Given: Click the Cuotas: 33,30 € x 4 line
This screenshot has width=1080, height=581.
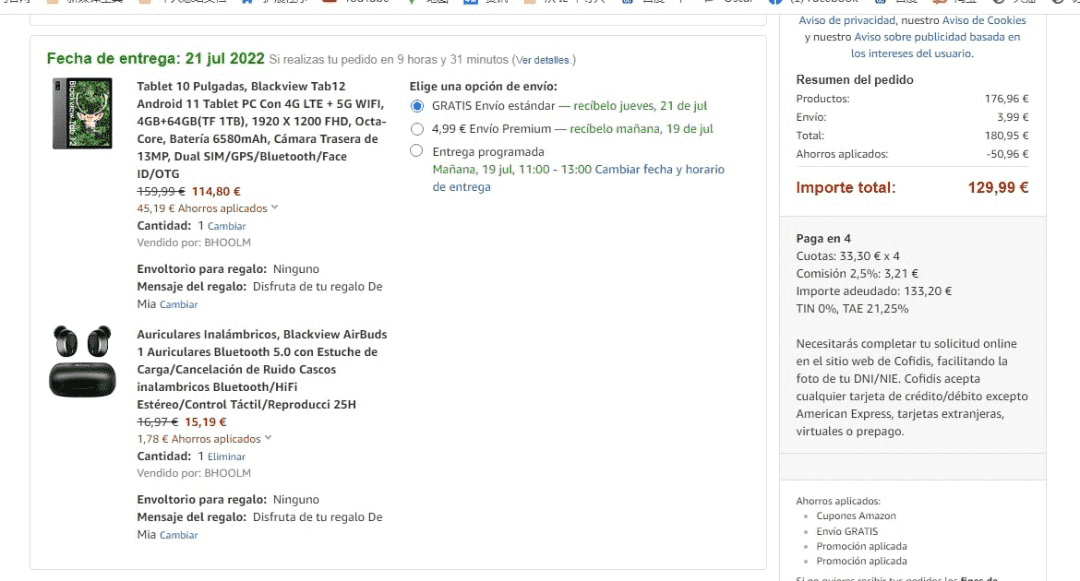Looking at the screenshot, I should tap(848, 256).
